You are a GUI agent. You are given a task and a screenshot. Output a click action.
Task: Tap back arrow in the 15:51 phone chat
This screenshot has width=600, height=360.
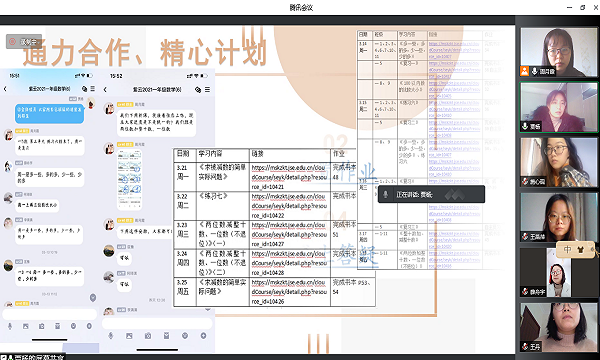point(5,89)
